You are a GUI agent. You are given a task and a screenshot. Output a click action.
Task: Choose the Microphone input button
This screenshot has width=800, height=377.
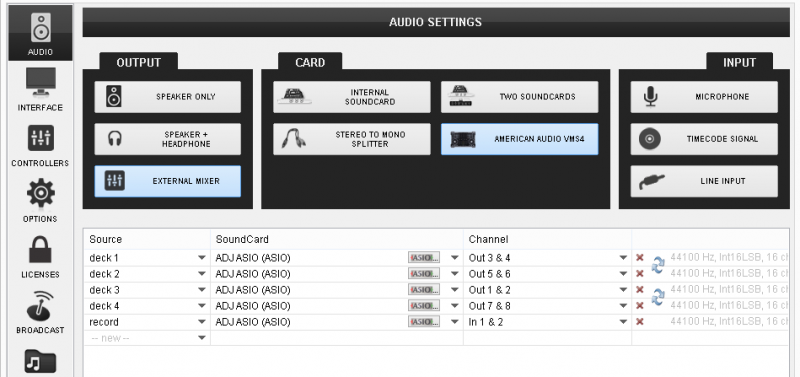click(x=704, y=97)
